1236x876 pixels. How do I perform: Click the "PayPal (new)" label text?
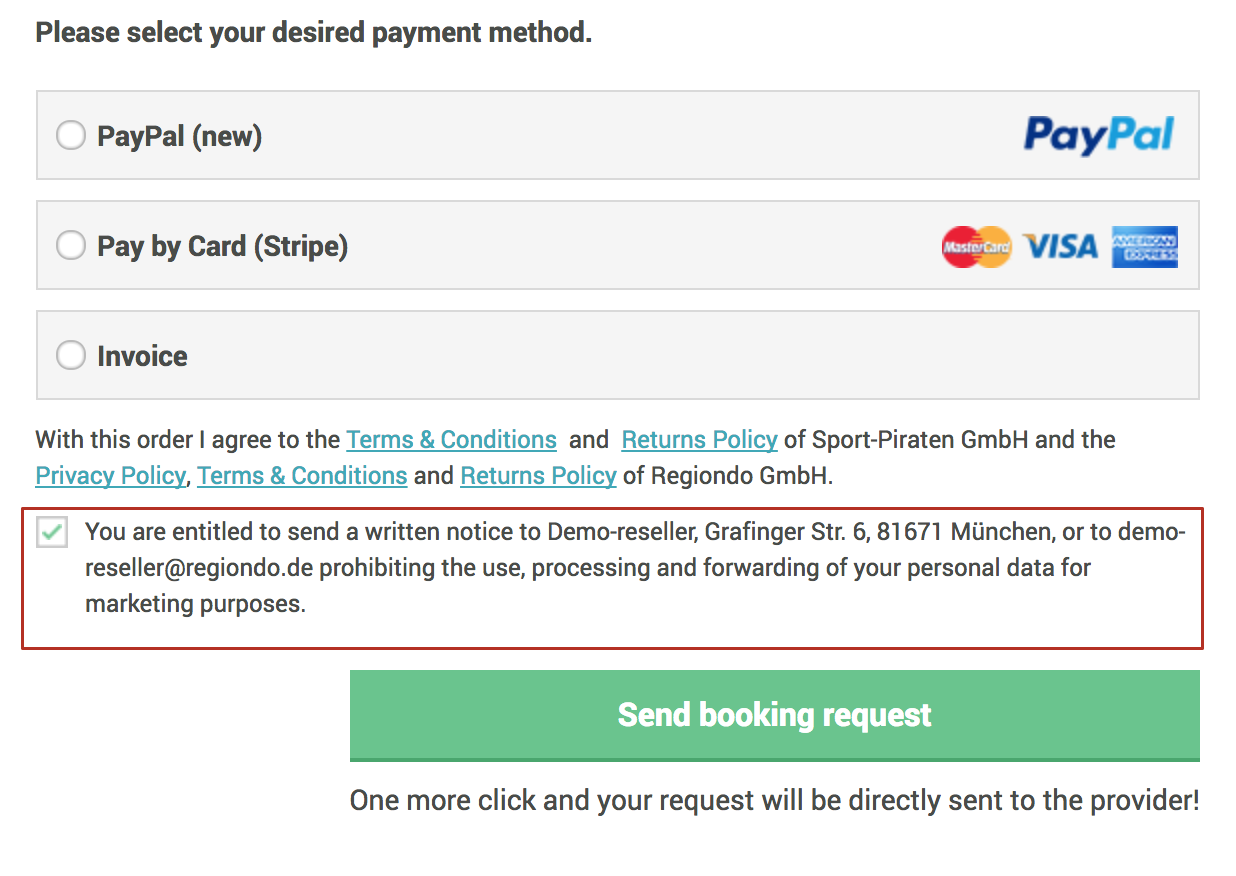click(x=179, y=136)
